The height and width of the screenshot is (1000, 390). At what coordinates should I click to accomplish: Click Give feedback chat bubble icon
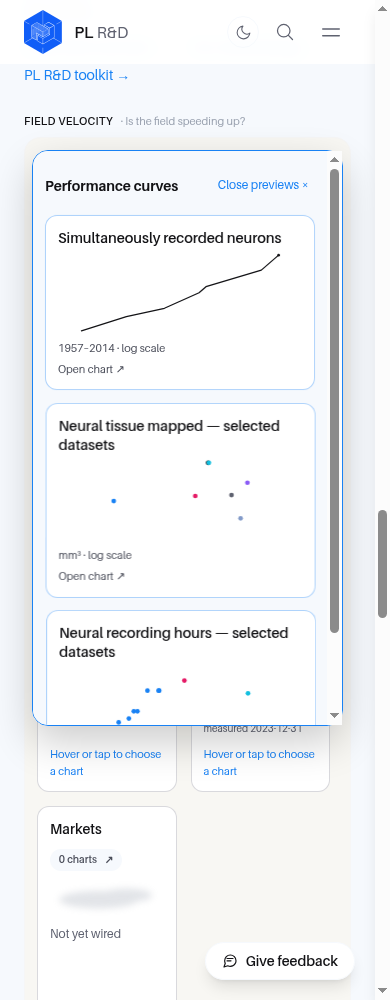point(231,961)
